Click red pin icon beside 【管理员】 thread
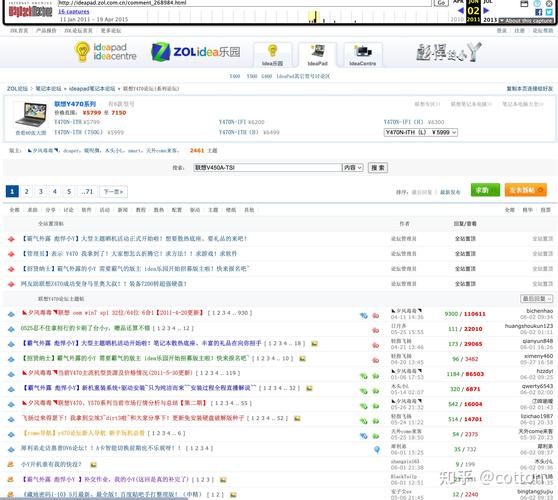558x500 pixels. [x=11, y=254]
